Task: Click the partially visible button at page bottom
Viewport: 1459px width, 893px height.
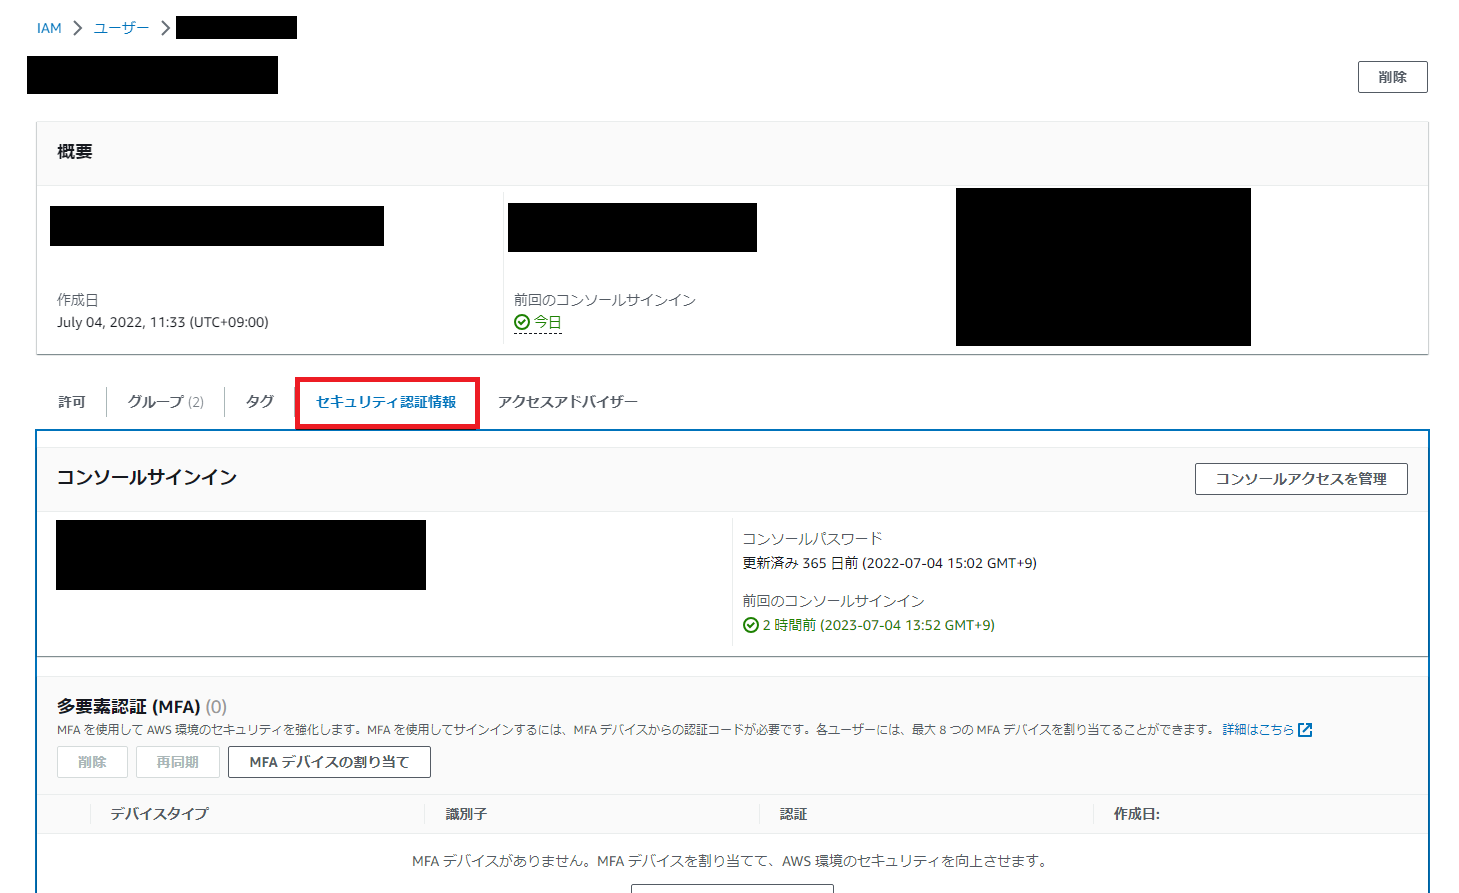Action: 731,888
